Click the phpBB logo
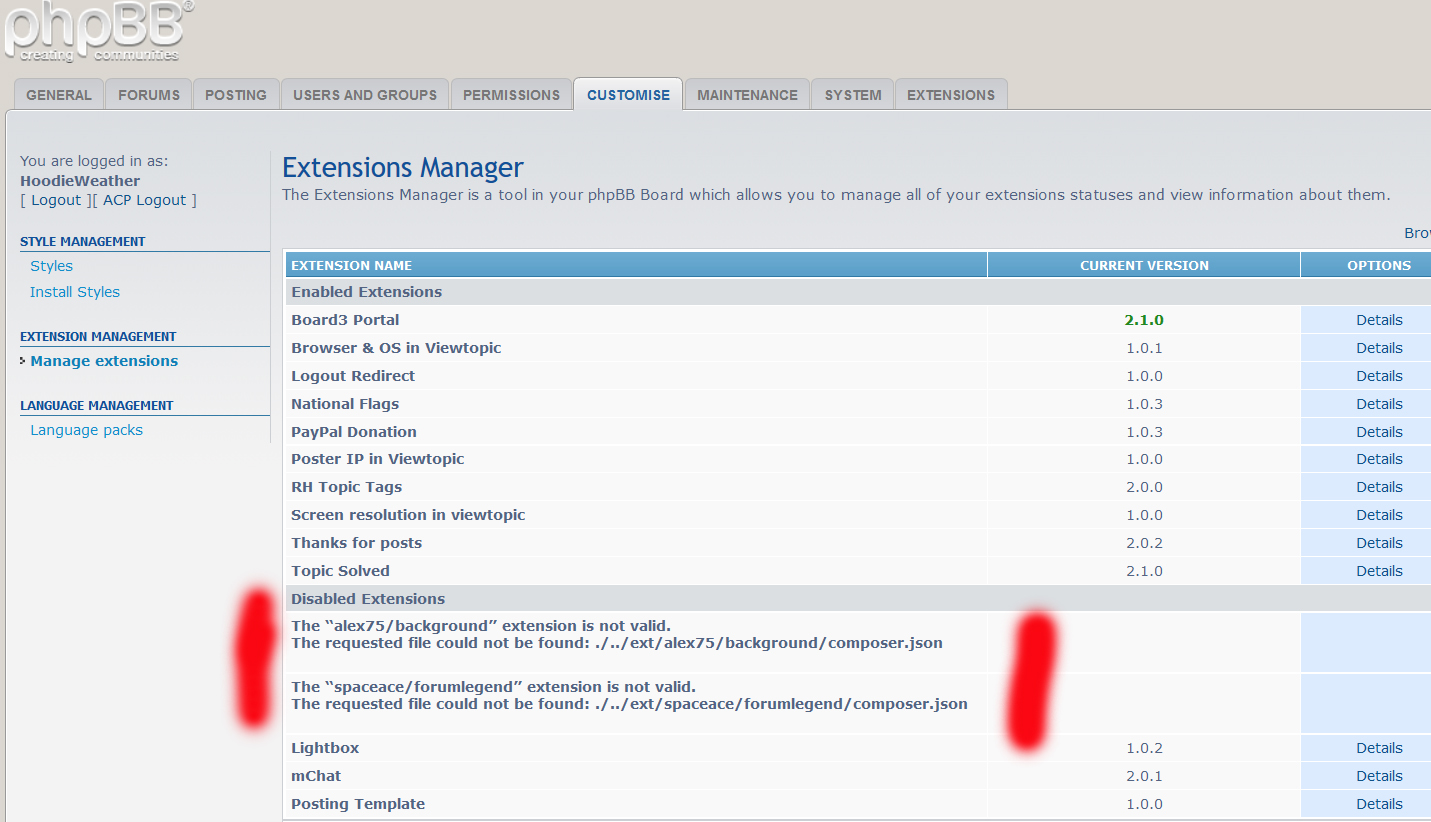The height and width of the screenshot is (822, 1431). 98,32
